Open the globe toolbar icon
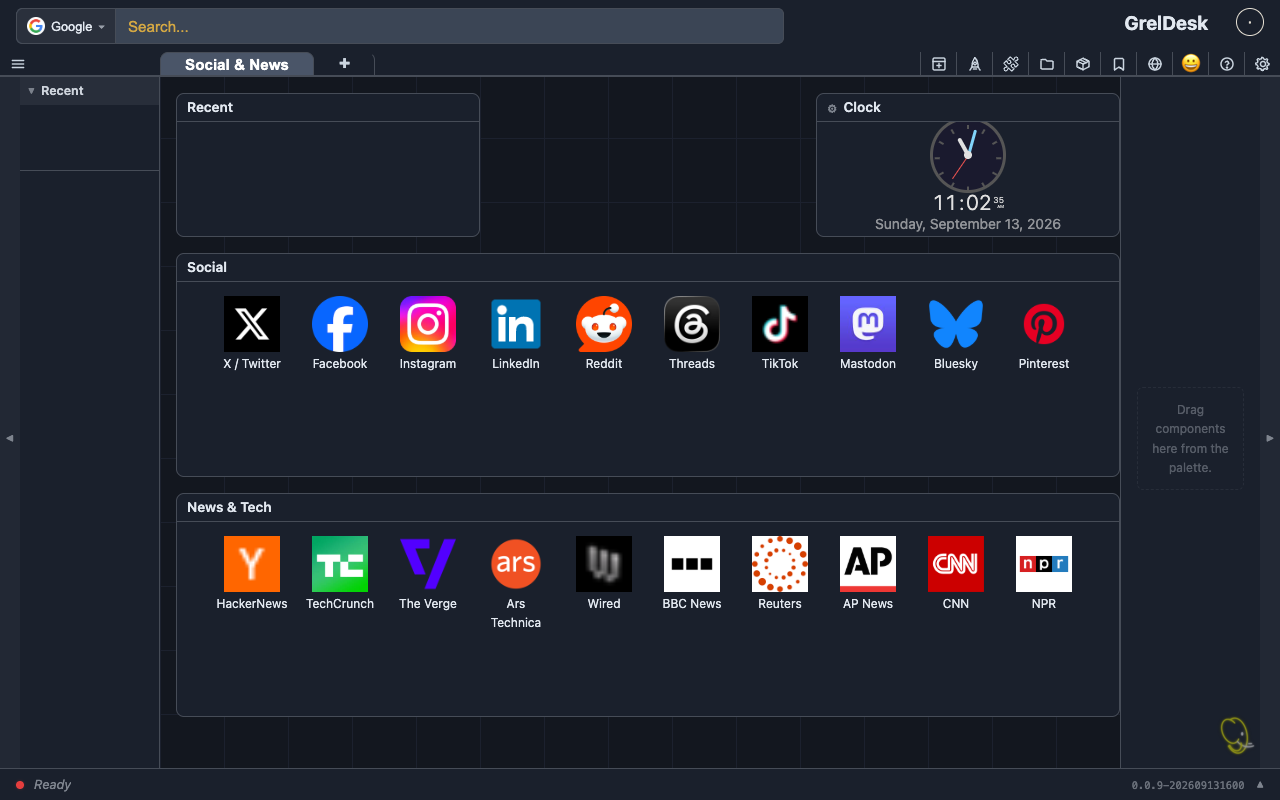This screenshot has width=1280, height=800. [x=1155, y=64]
